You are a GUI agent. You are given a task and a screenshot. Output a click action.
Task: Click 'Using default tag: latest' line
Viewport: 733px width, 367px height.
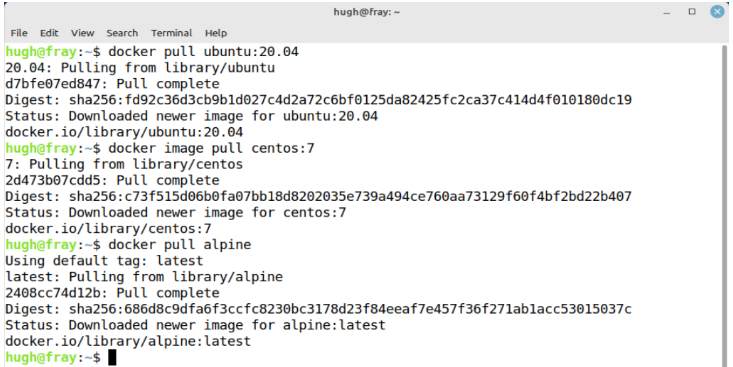(104, 261)
